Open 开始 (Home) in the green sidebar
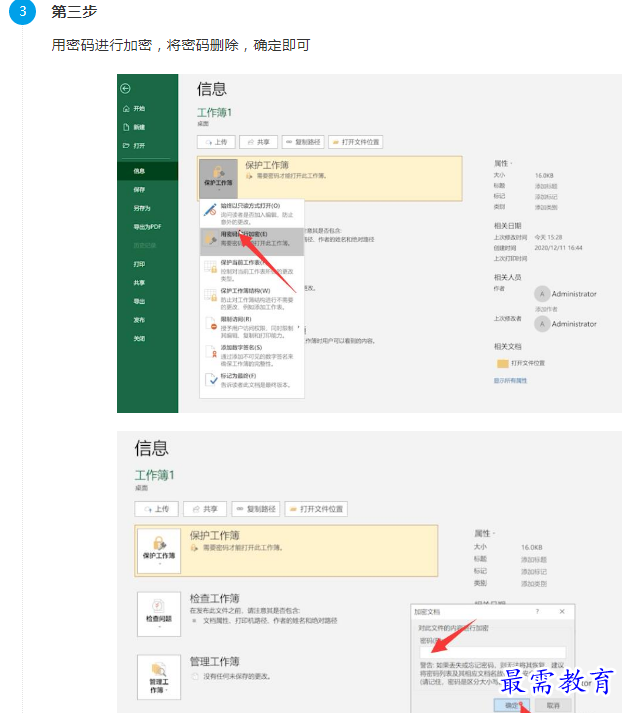The image size is (622, 713). [x=134, y=109]
